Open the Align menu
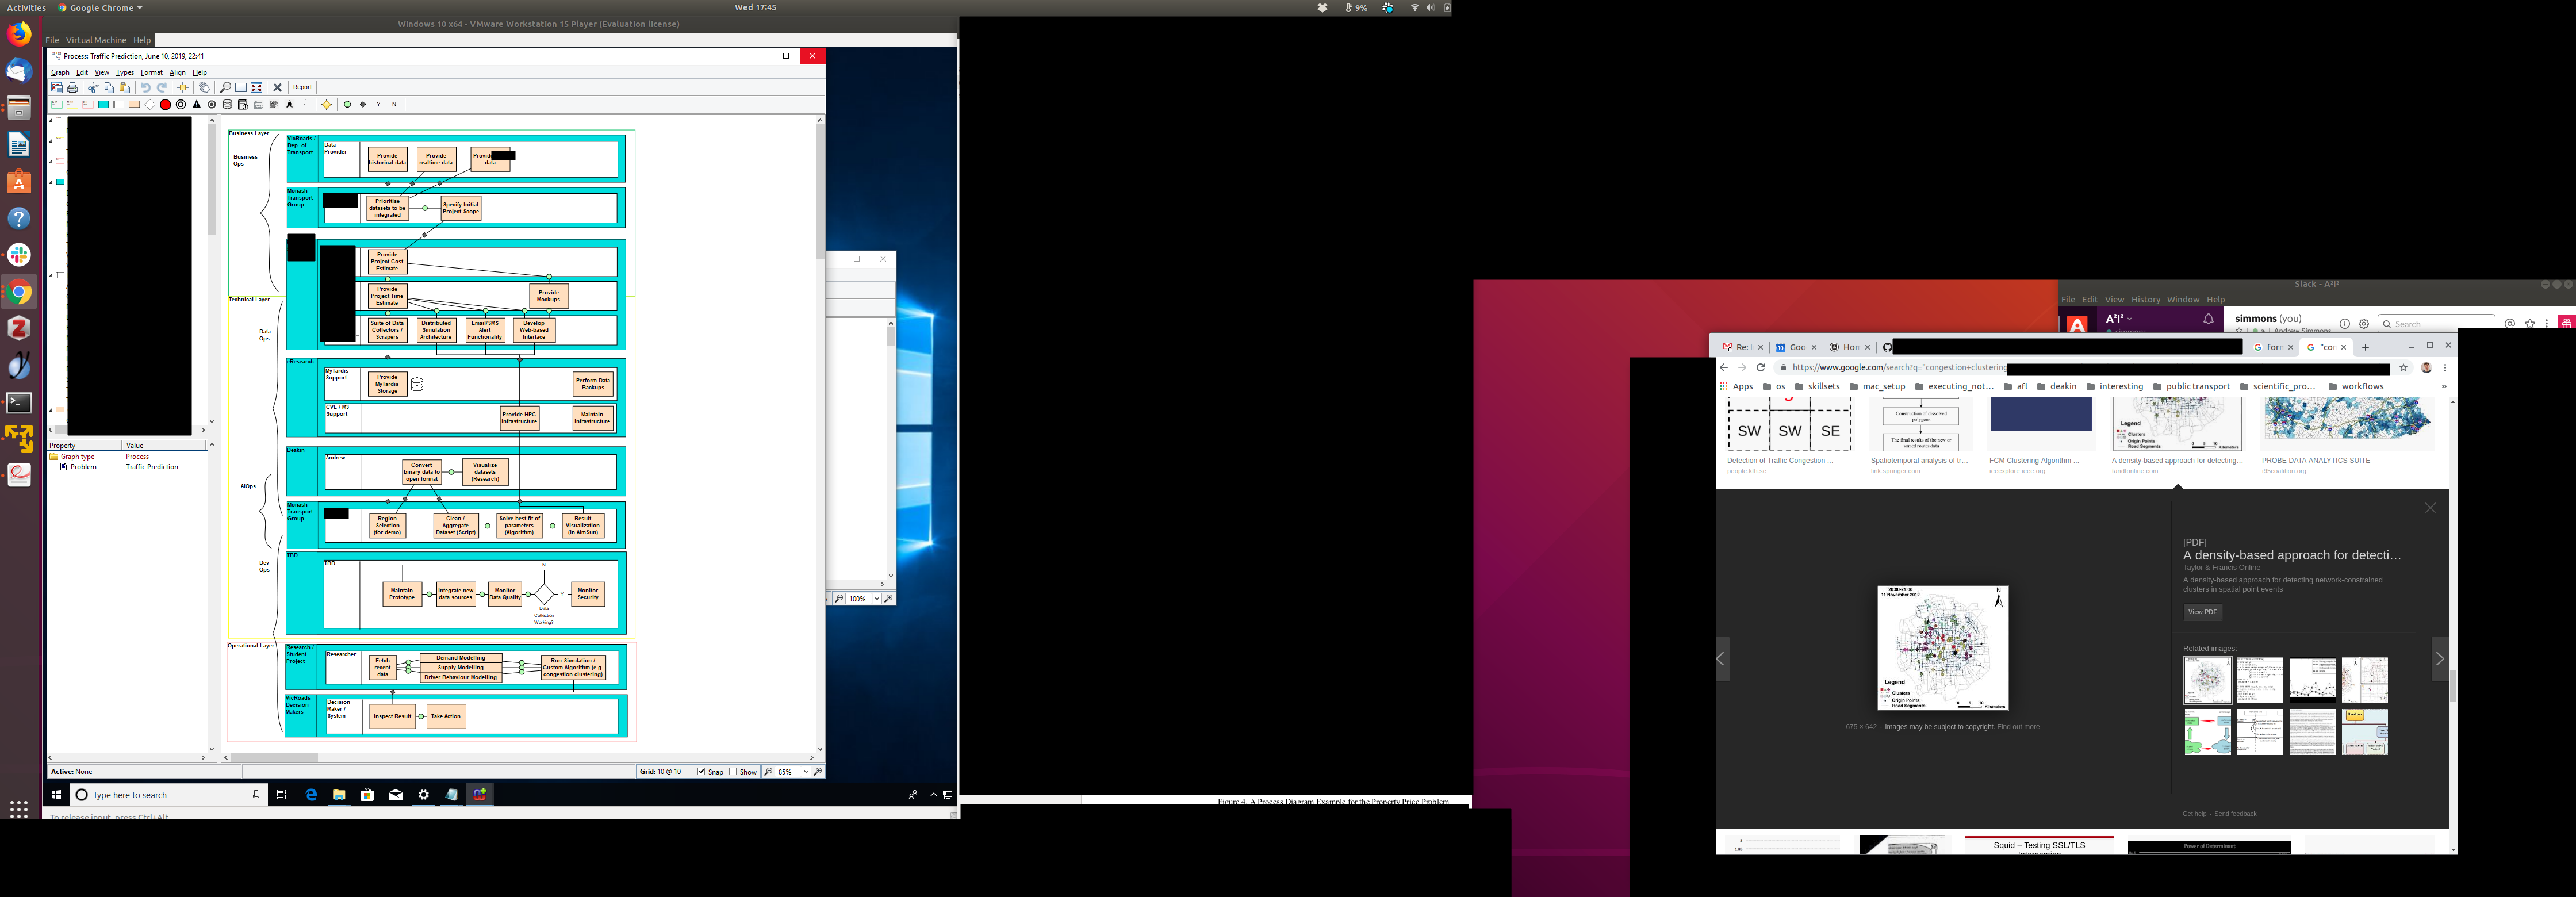This screenshot has height=897, width=2576. tap(177, 72)
